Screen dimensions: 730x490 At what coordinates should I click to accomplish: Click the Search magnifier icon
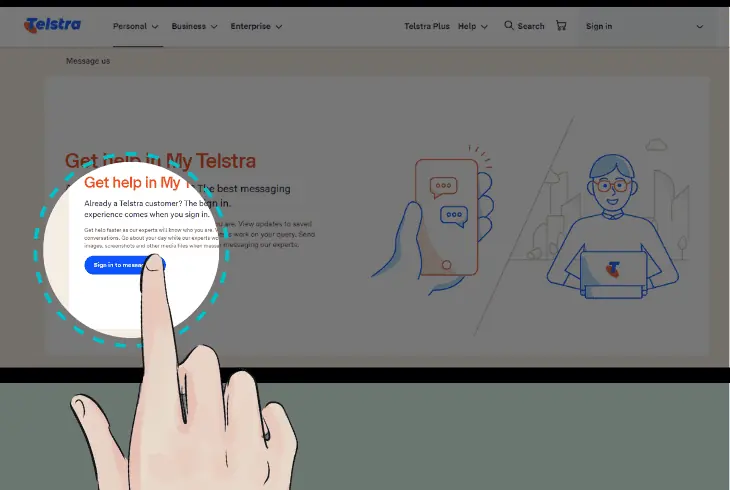[509, 25]
